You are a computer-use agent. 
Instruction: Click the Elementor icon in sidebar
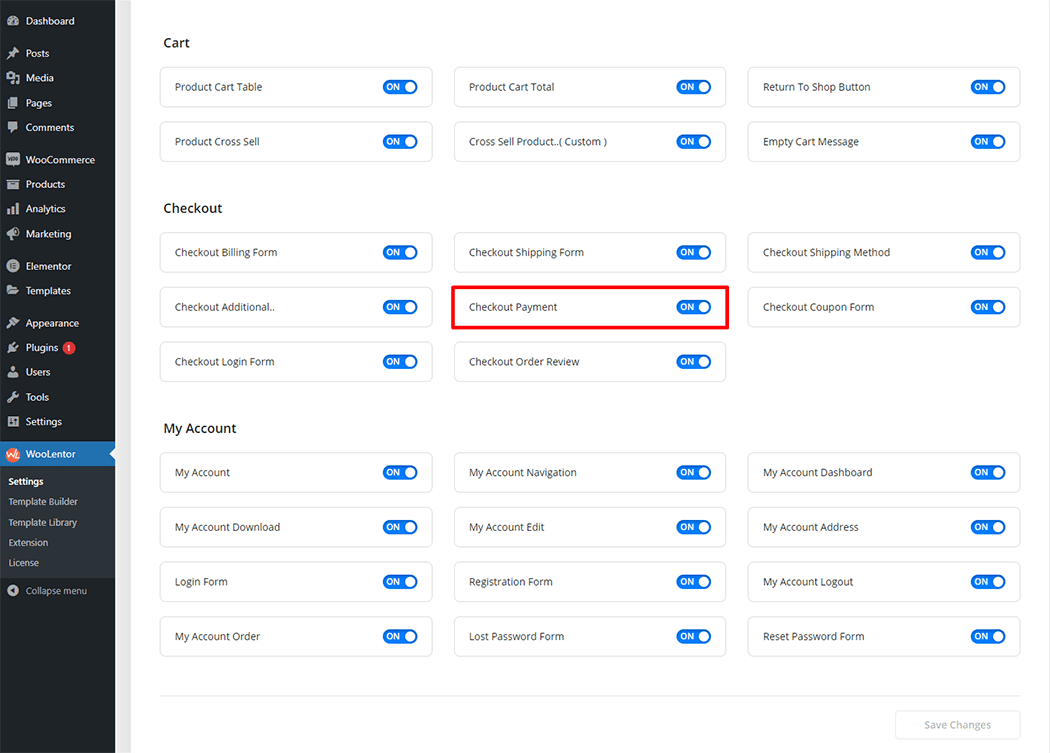(x=13, y=266)
